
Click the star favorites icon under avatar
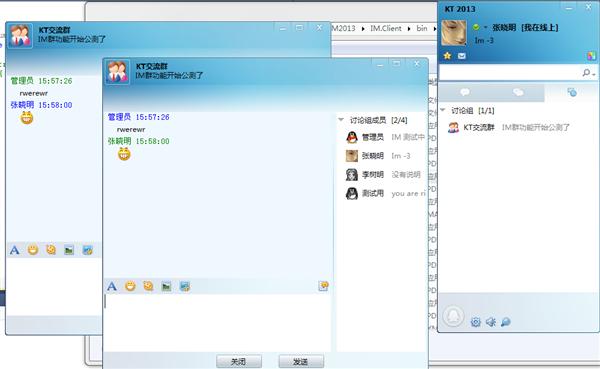click(x=447, y=56)
